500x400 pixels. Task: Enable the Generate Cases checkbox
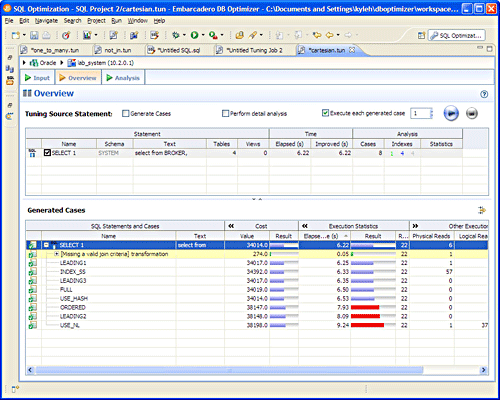tap(125, 114)
